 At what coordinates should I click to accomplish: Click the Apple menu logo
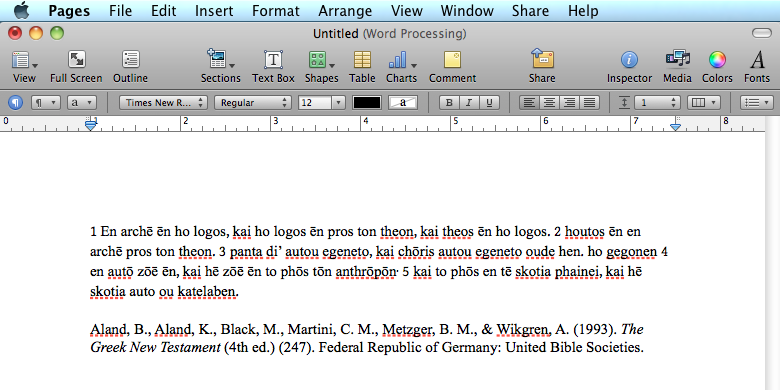click(x=21, y=10)
